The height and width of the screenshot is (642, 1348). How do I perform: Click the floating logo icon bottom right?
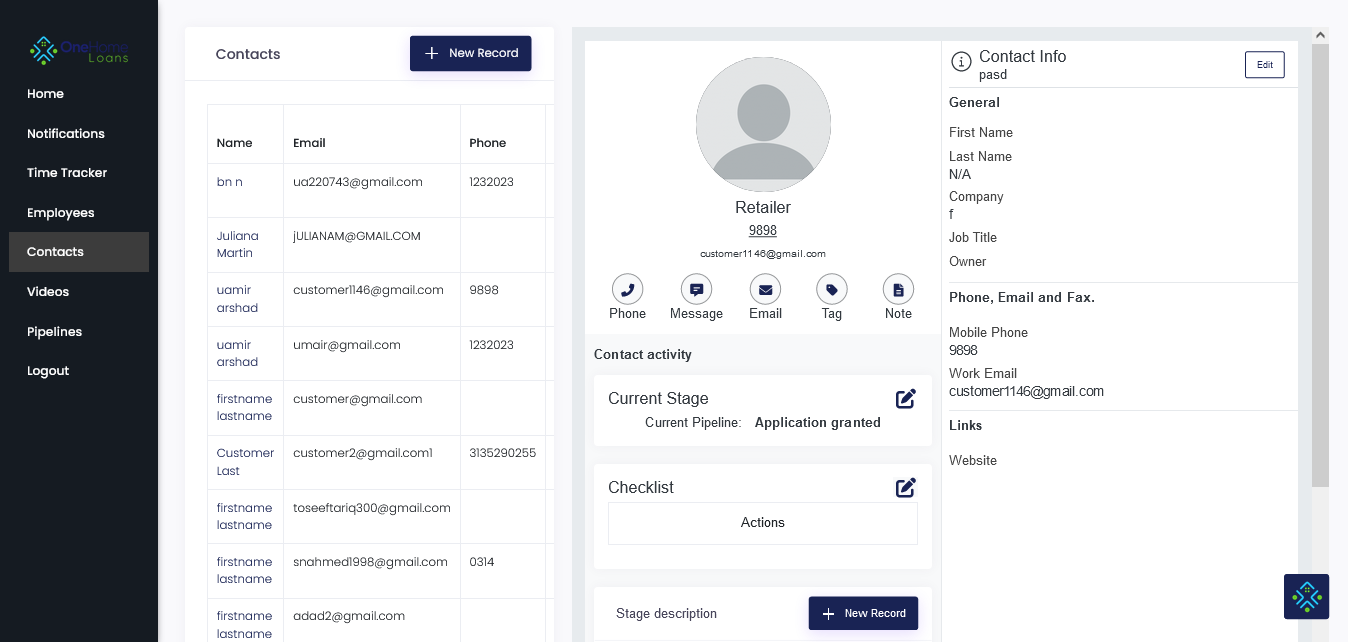(1306, 596)
